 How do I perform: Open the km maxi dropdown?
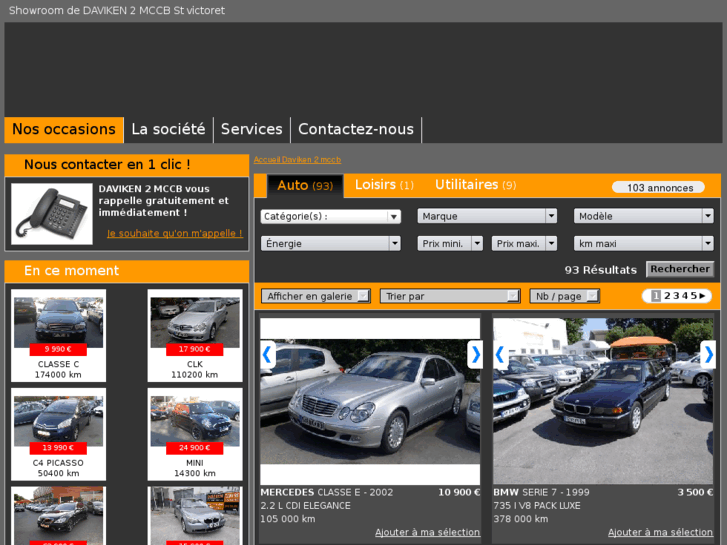pyautogui.click(x=644, y=244)
